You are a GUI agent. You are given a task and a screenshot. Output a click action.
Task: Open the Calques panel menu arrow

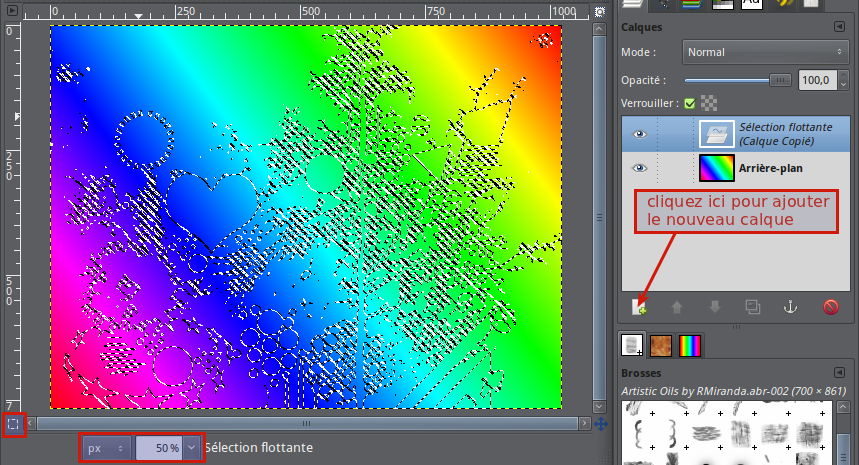point(839,29)
